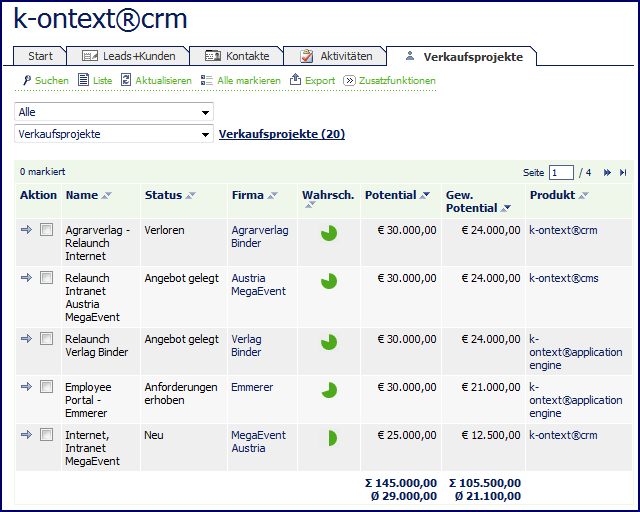Click the Aktualisieren toolbar link
Screen dimensions: 640x512
click(x=163, y=80)
